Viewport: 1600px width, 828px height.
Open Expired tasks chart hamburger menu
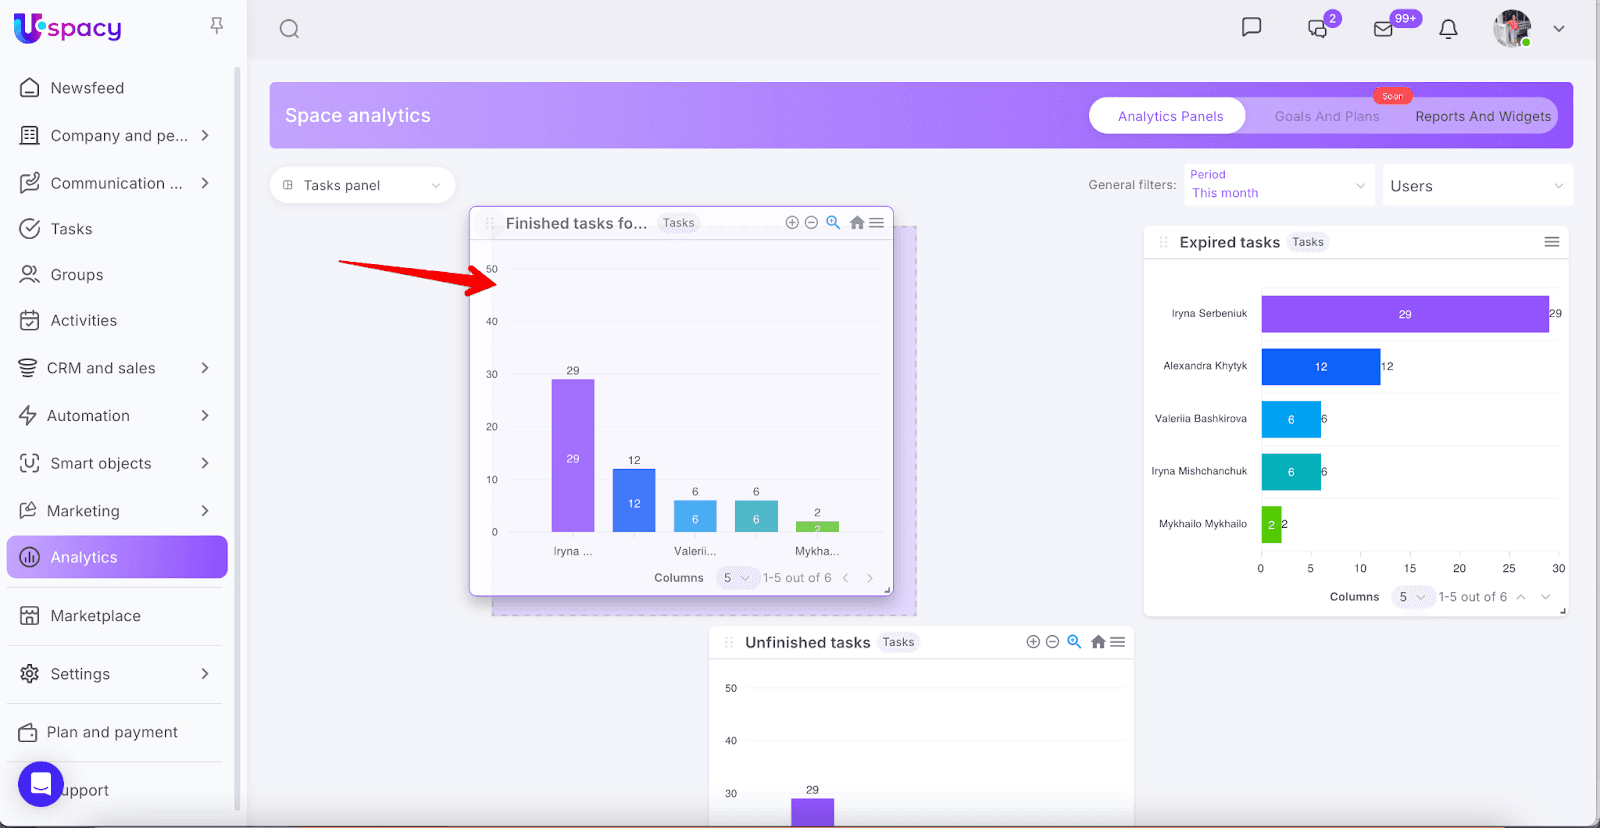tap(1551, 242)
